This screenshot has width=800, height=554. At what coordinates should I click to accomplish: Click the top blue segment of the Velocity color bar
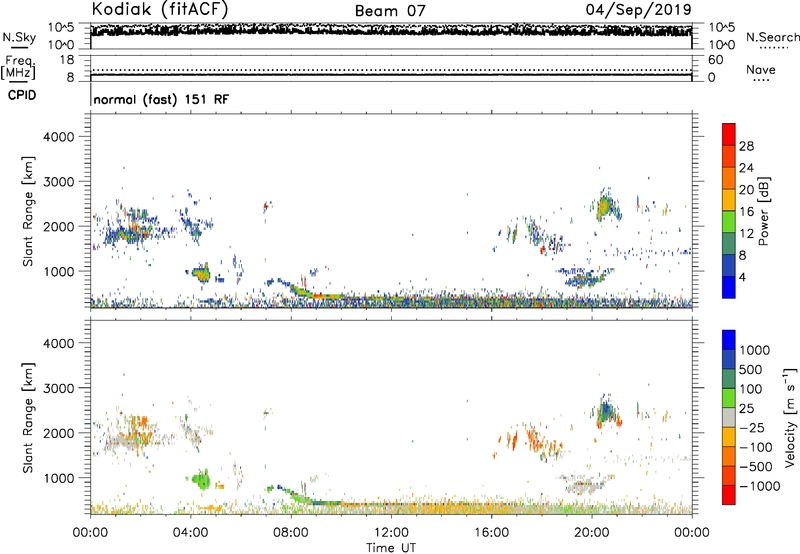tap(729, 340)
